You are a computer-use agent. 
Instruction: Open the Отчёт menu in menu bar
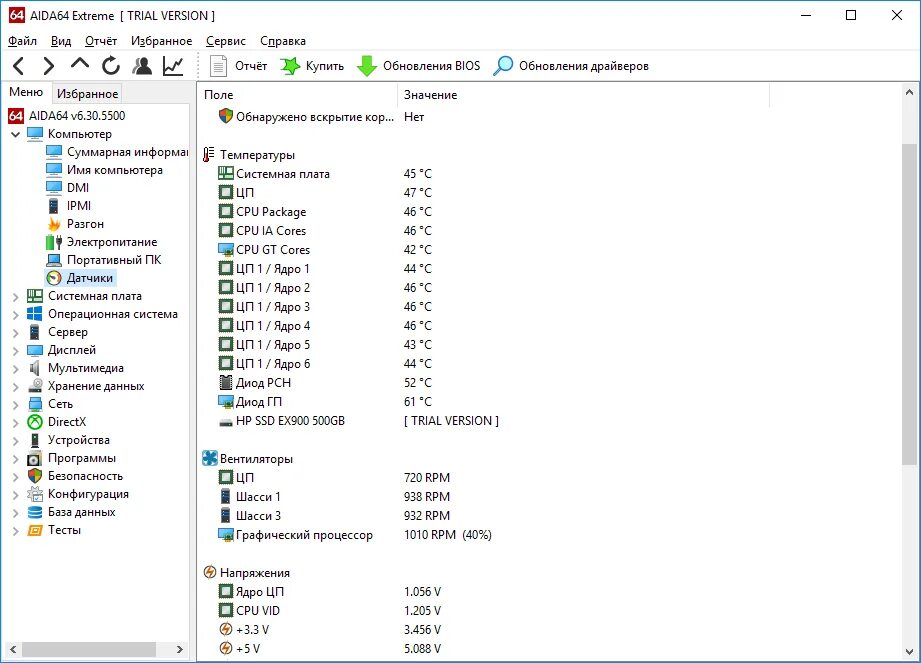tap(101, 41)
